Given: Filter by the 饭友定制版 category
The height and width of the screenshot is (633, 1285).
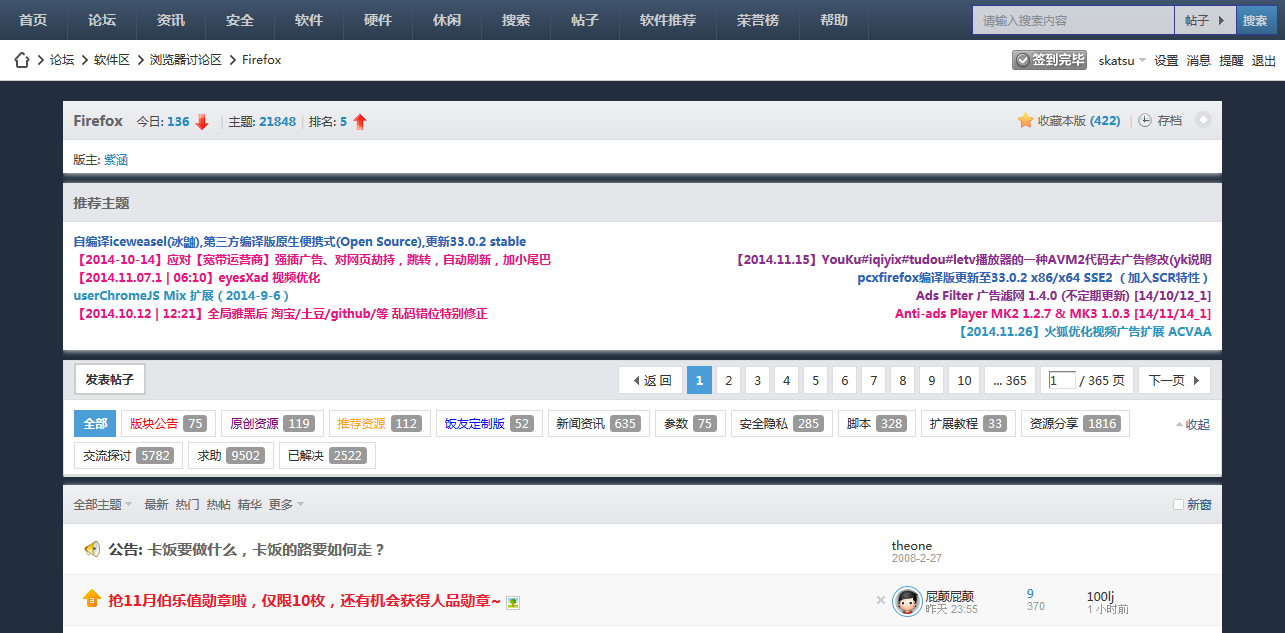Looking at the screenshot, I should (x=489, y=424).
